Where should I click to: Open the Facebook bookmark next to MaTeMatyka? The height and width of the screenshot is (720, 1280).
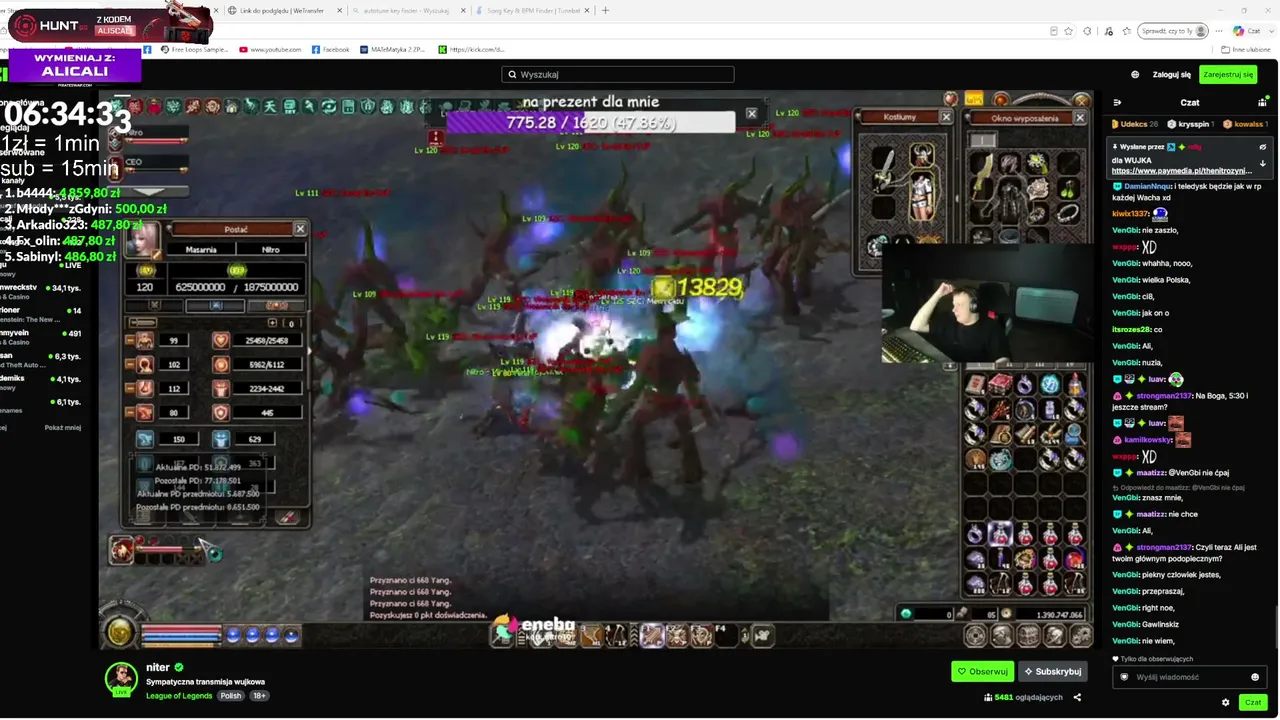point(331,49)
